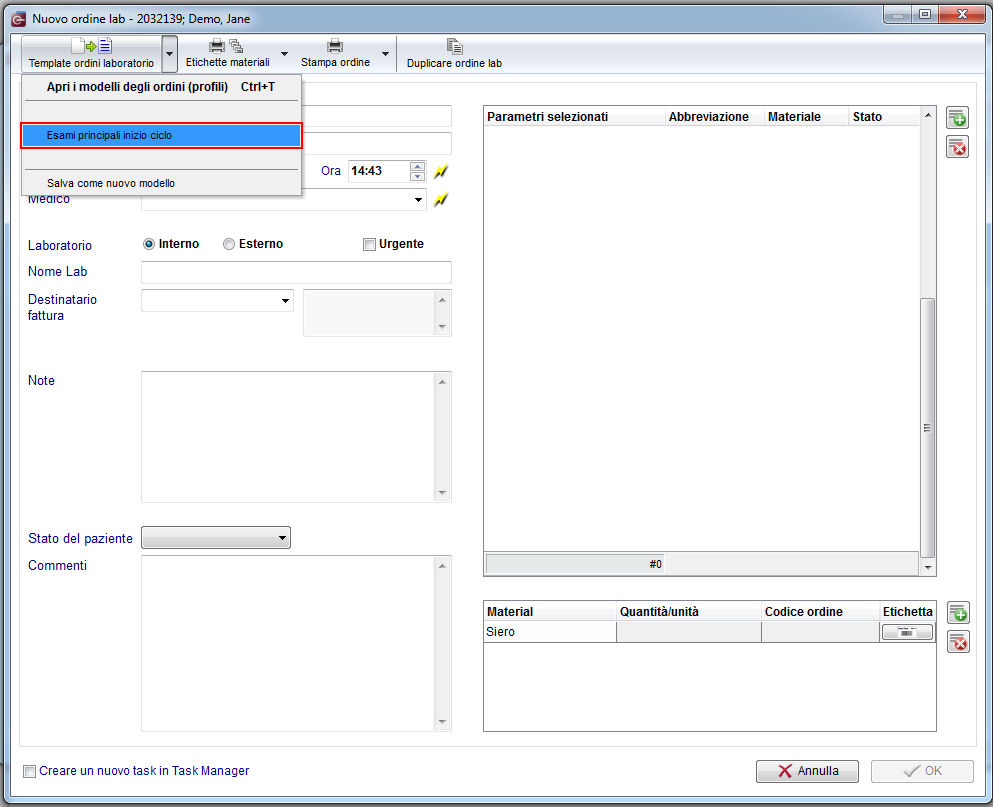Screen dimensions: 993x807
Task: Click the Annulla button
Action: pos(807,771)
